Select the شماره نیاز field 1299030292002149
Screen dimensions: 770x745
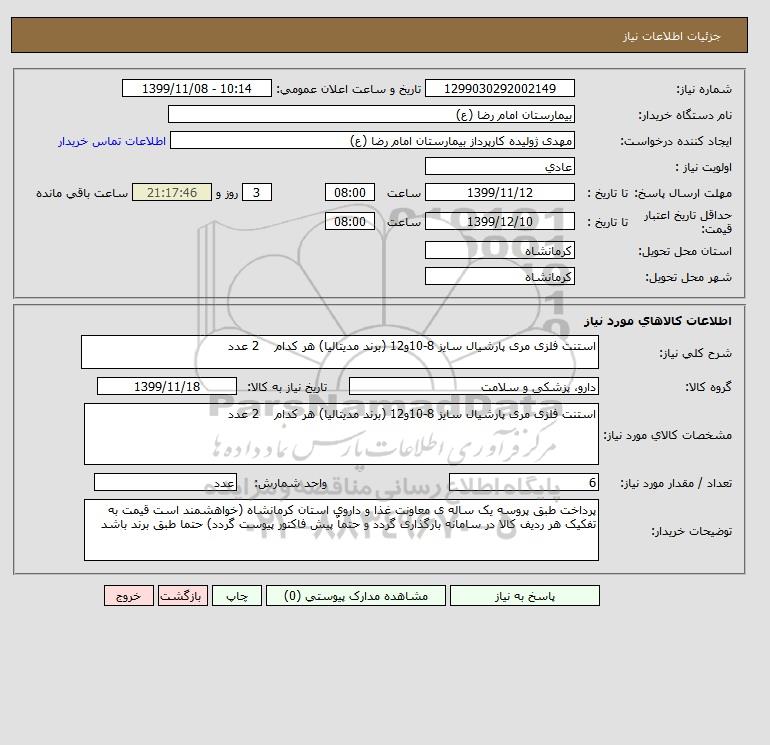point(499,88)
